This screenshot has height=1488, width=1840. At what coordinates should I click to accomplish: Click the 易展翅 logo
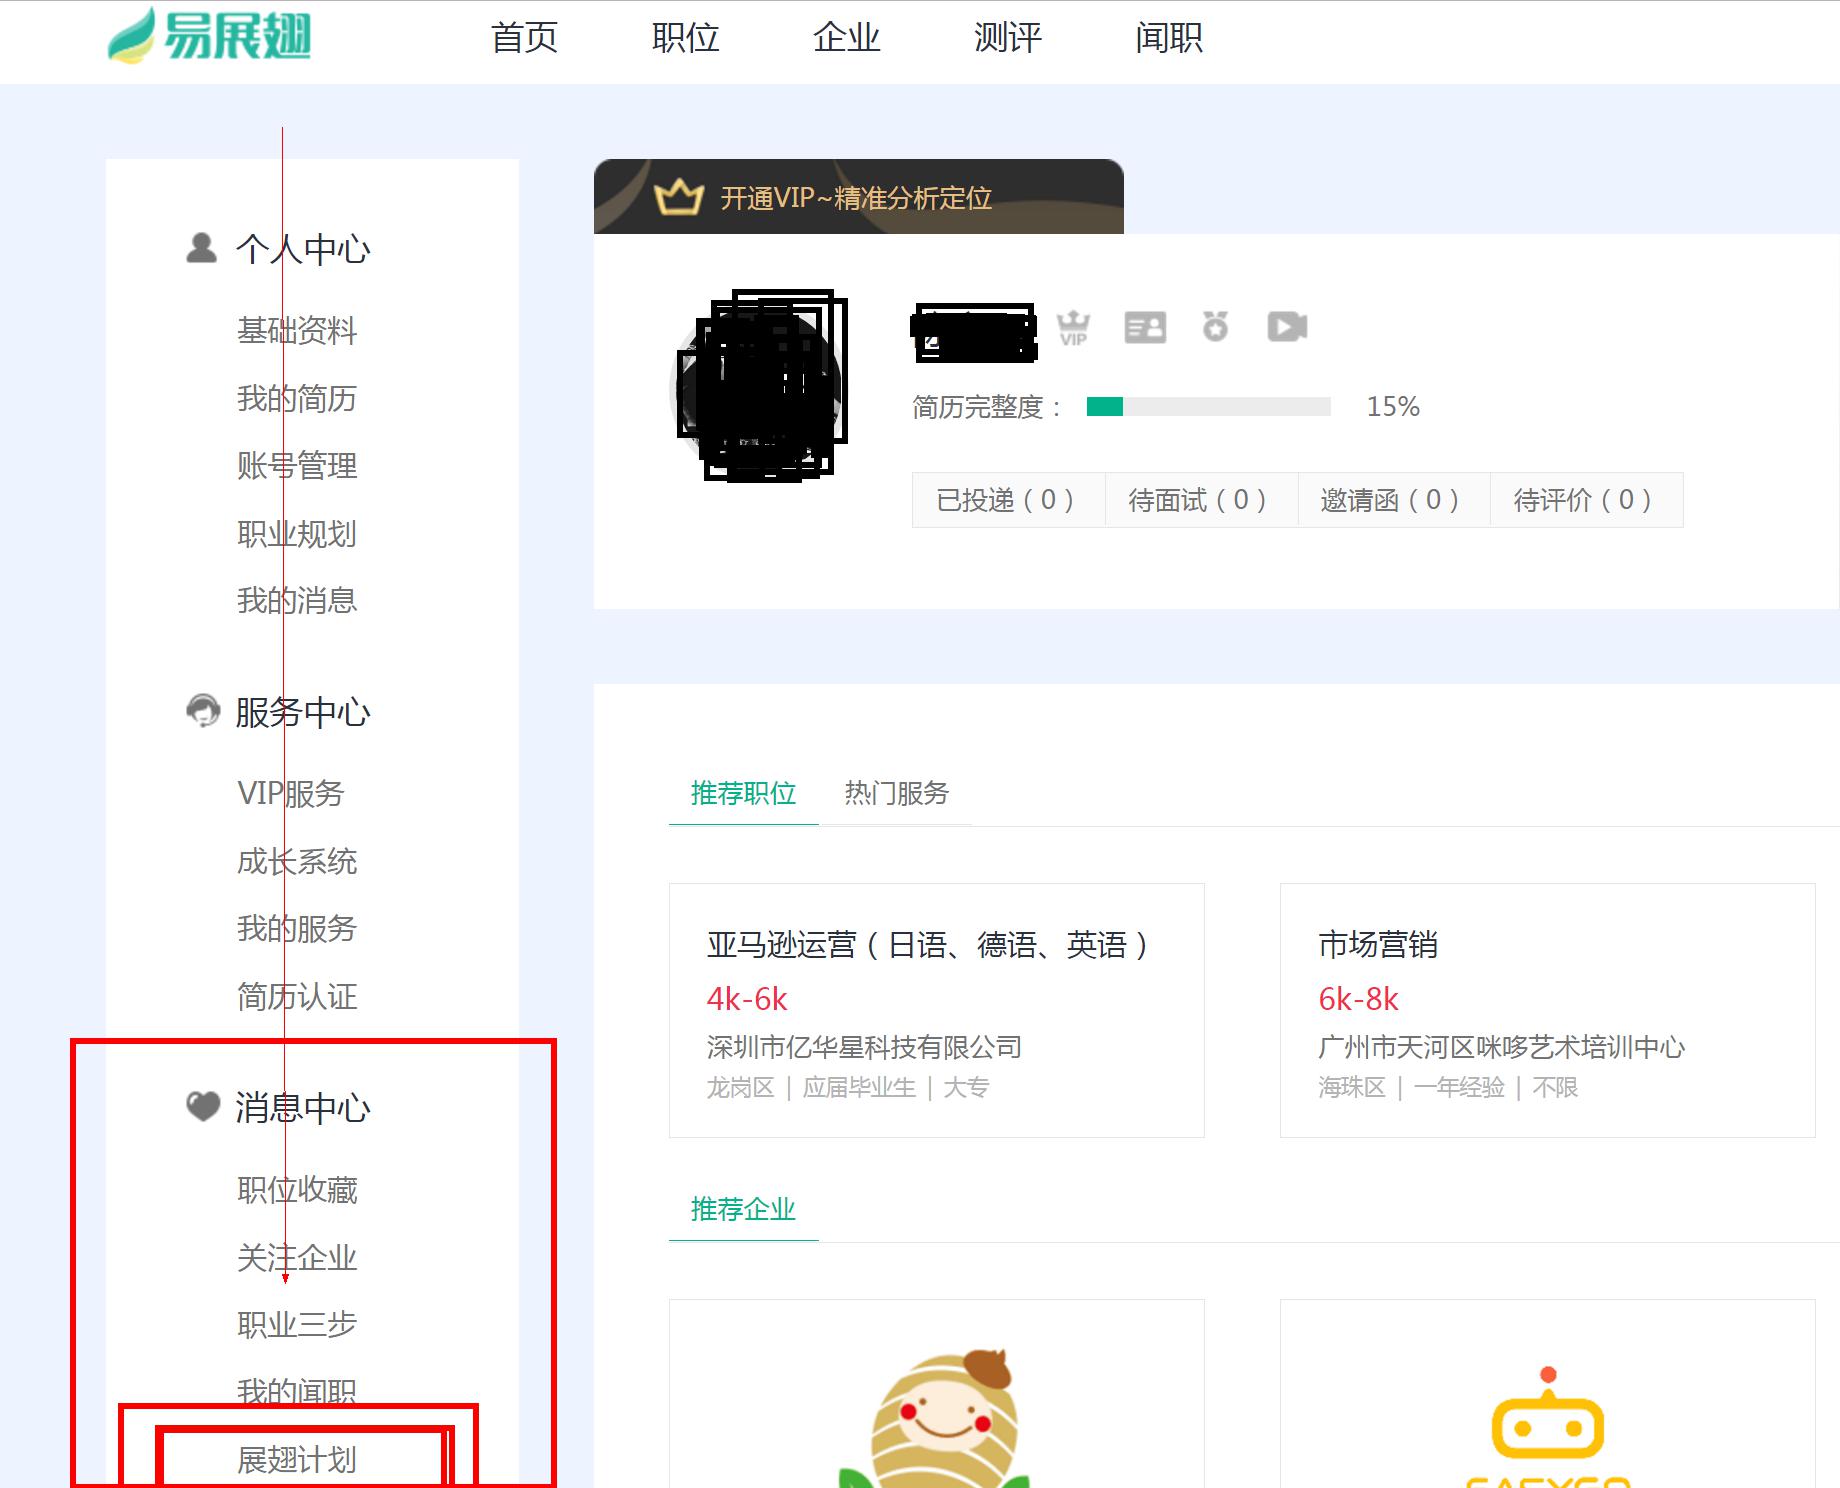210,37
